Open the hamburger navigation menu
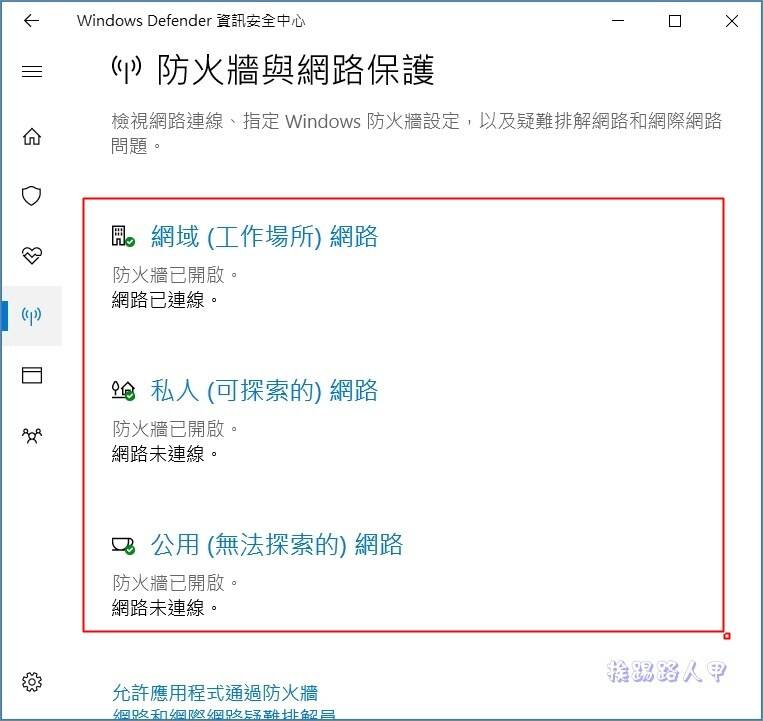Screen dimensions: 763x721 tap(32, 72)
